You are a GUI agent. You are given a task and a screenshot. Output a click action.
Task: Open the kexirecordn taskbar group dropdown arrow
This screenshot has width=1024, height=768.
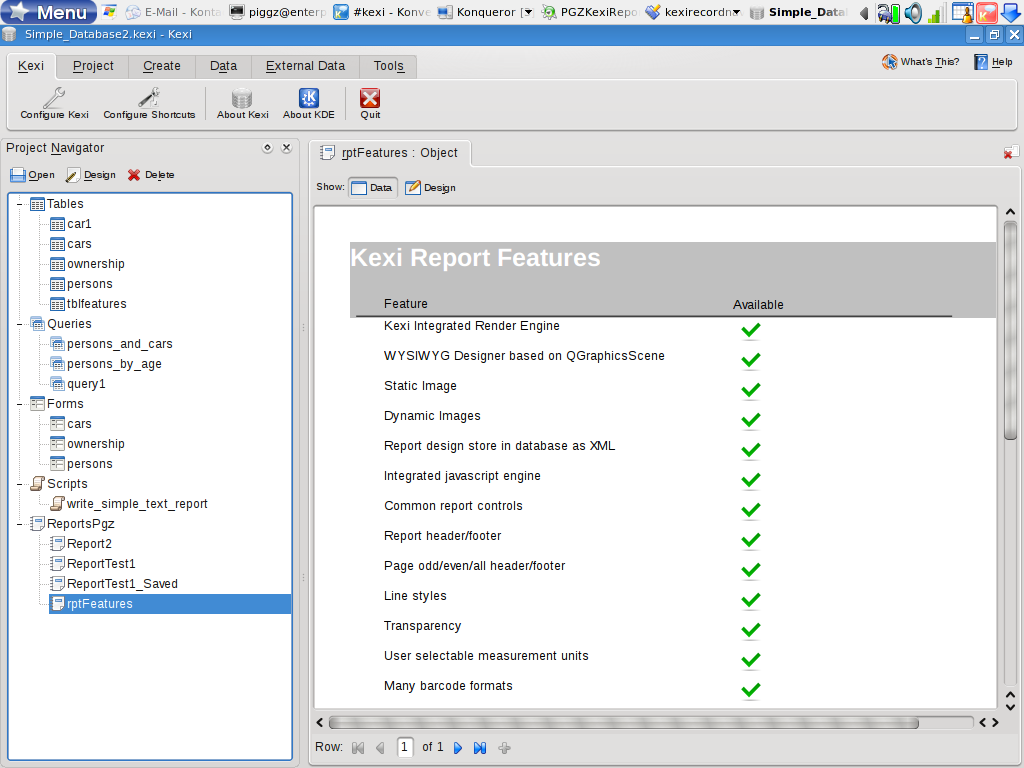(737, 12)
